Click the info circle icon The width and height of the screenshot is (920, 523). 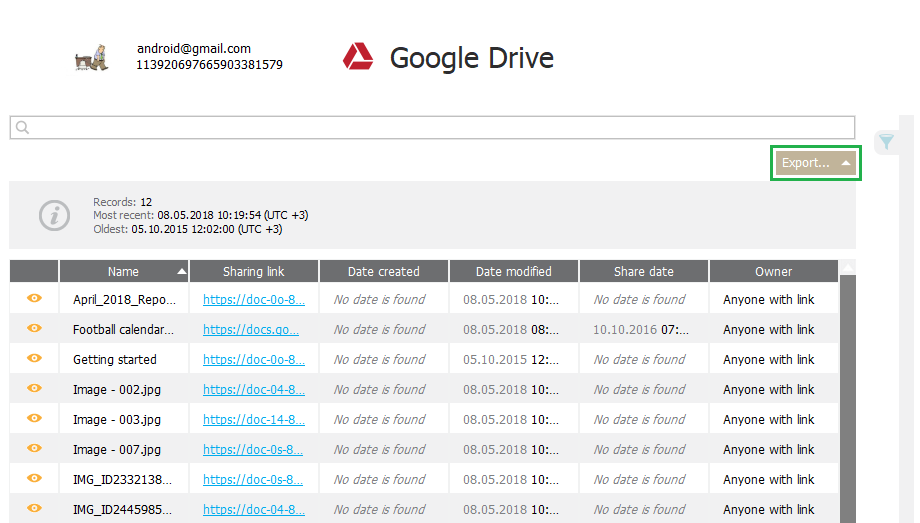(x=54, y=215)
